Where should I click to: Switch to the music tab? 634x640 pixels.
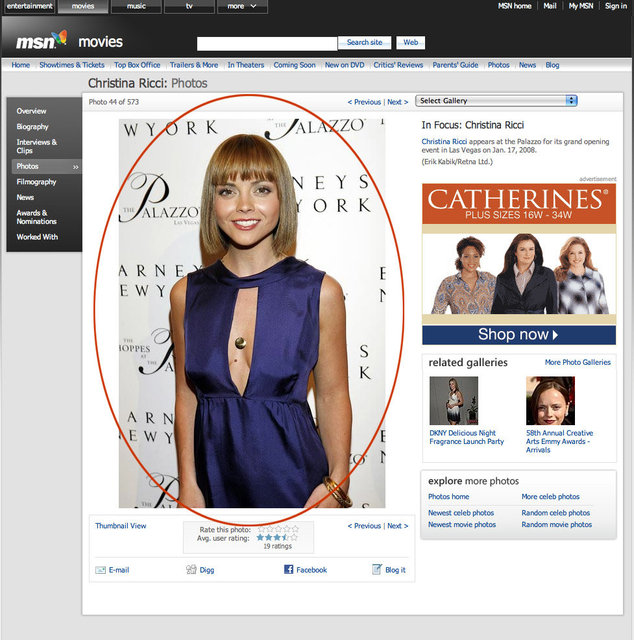click(136, 6)
